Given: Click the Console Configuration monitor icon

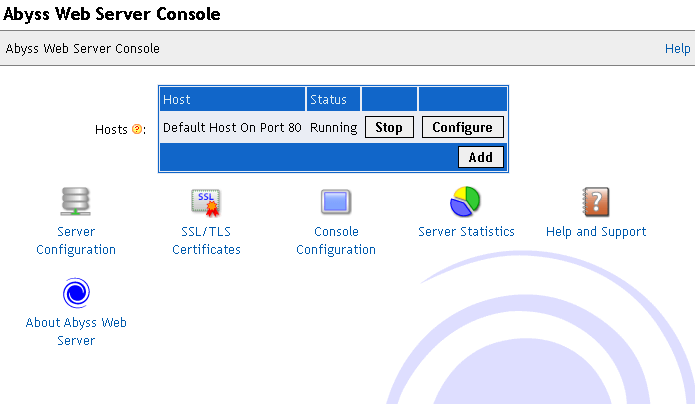Looking at the screenshot, I should [336, 202].
